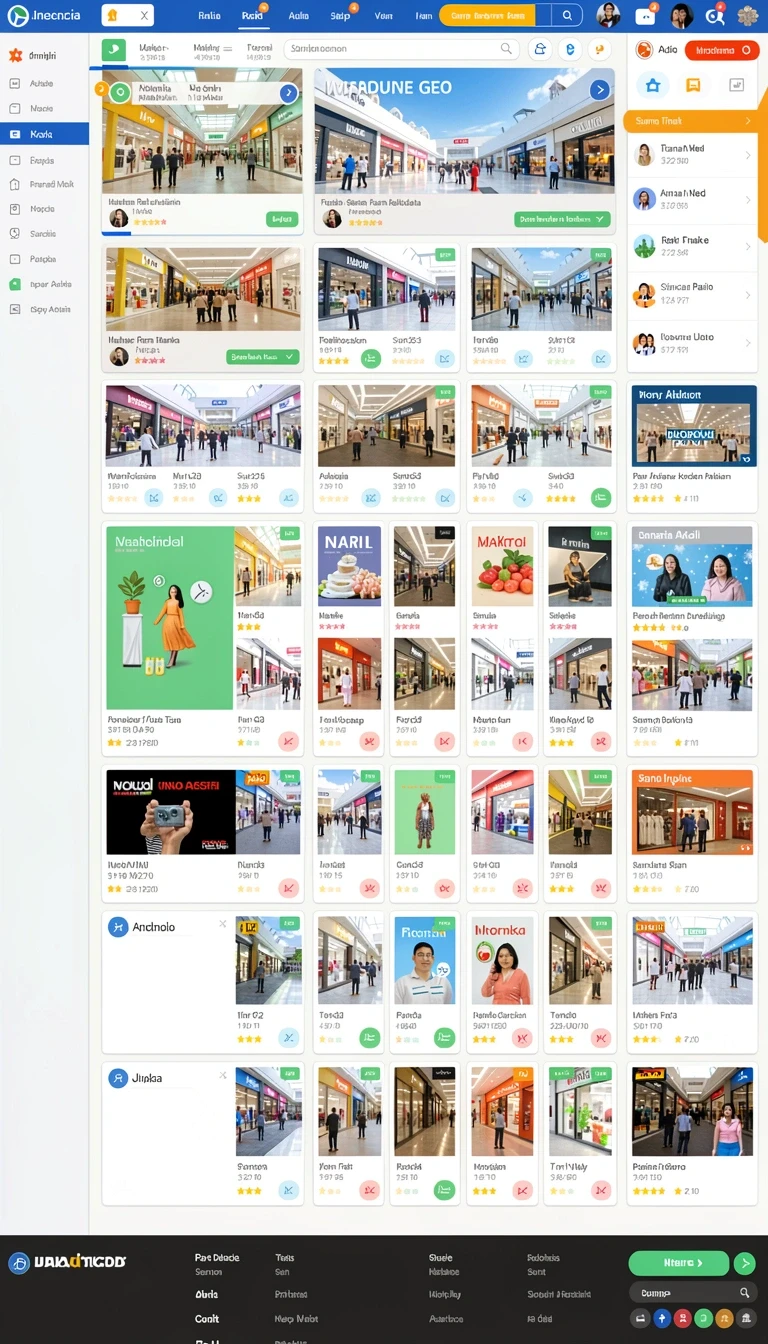Viewport: 768px width, 1344px height.
Task: Click into the Samincanon search field
Action: pos(400,48)
